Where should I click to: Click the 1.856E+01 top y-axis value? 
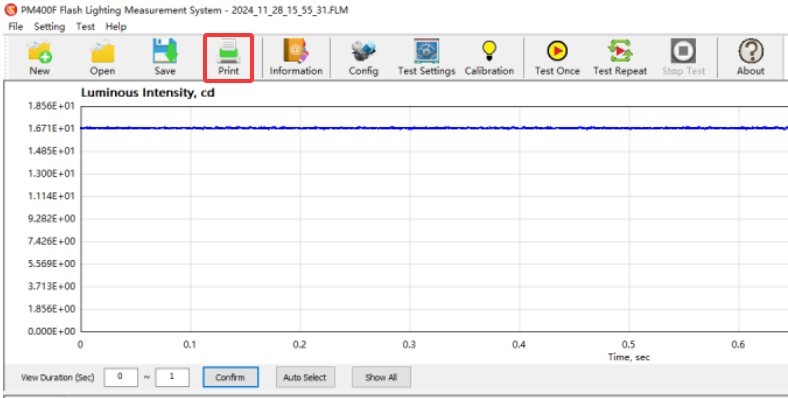(x=52, y=106)
